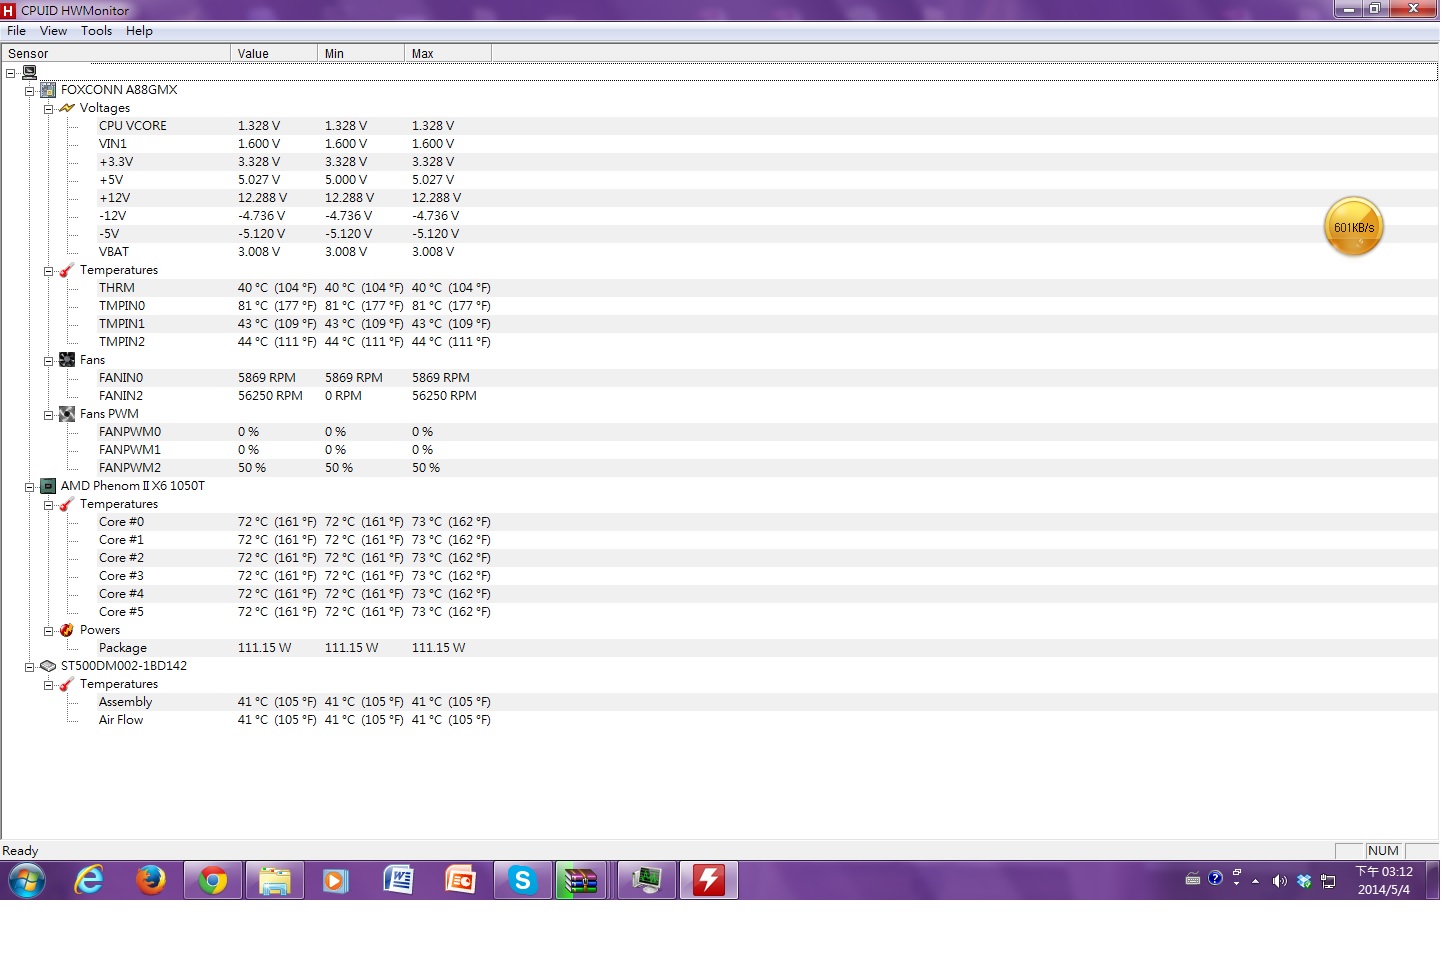Switch to HWMonitor taskbar button
Screen dimensions: 1452x968
pyautogui.click(x=646, y=881)
